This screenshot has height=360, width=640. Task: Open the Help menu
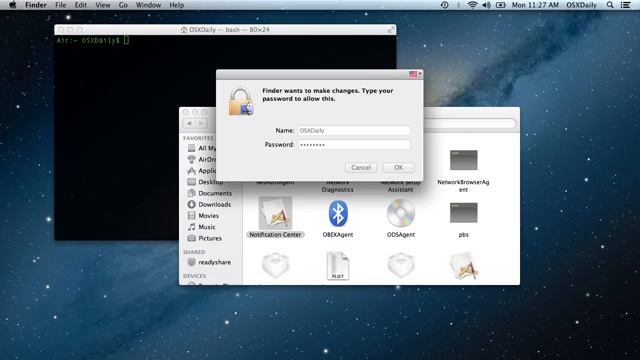[x=177, y=5]
